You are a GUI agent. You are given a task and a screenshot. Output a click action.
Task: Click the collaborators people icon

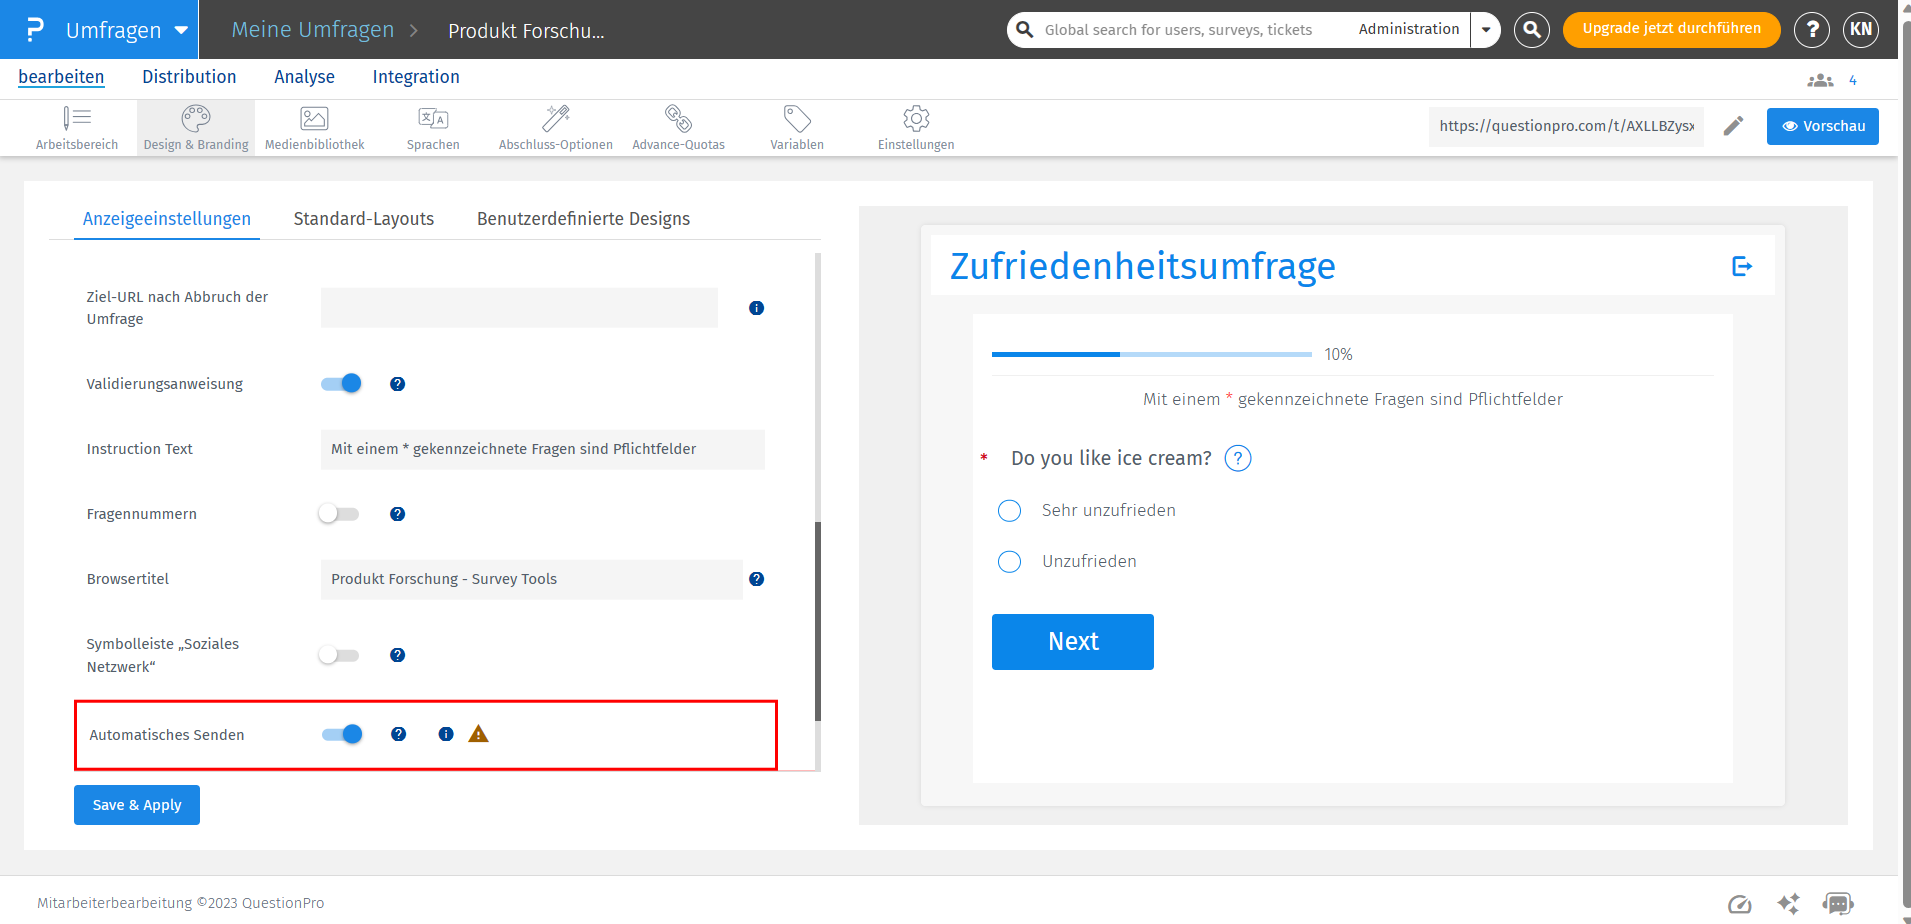1820,80
